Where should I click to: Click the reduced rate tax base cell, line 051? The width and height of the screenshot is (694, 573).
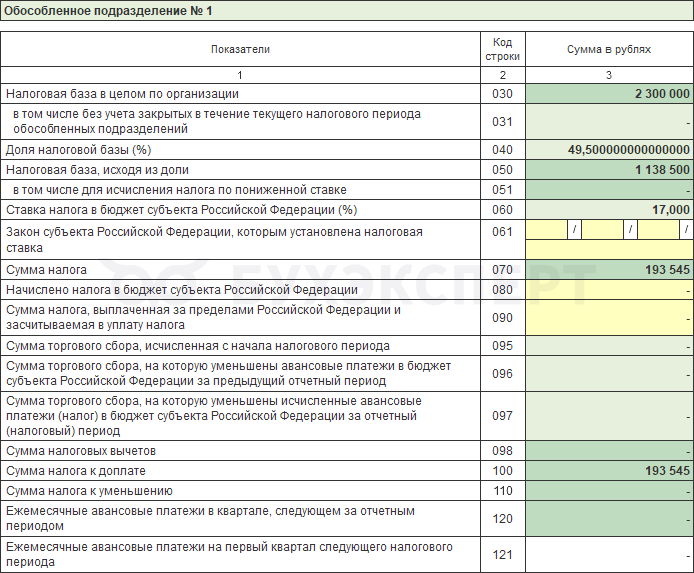click(609, 190)
